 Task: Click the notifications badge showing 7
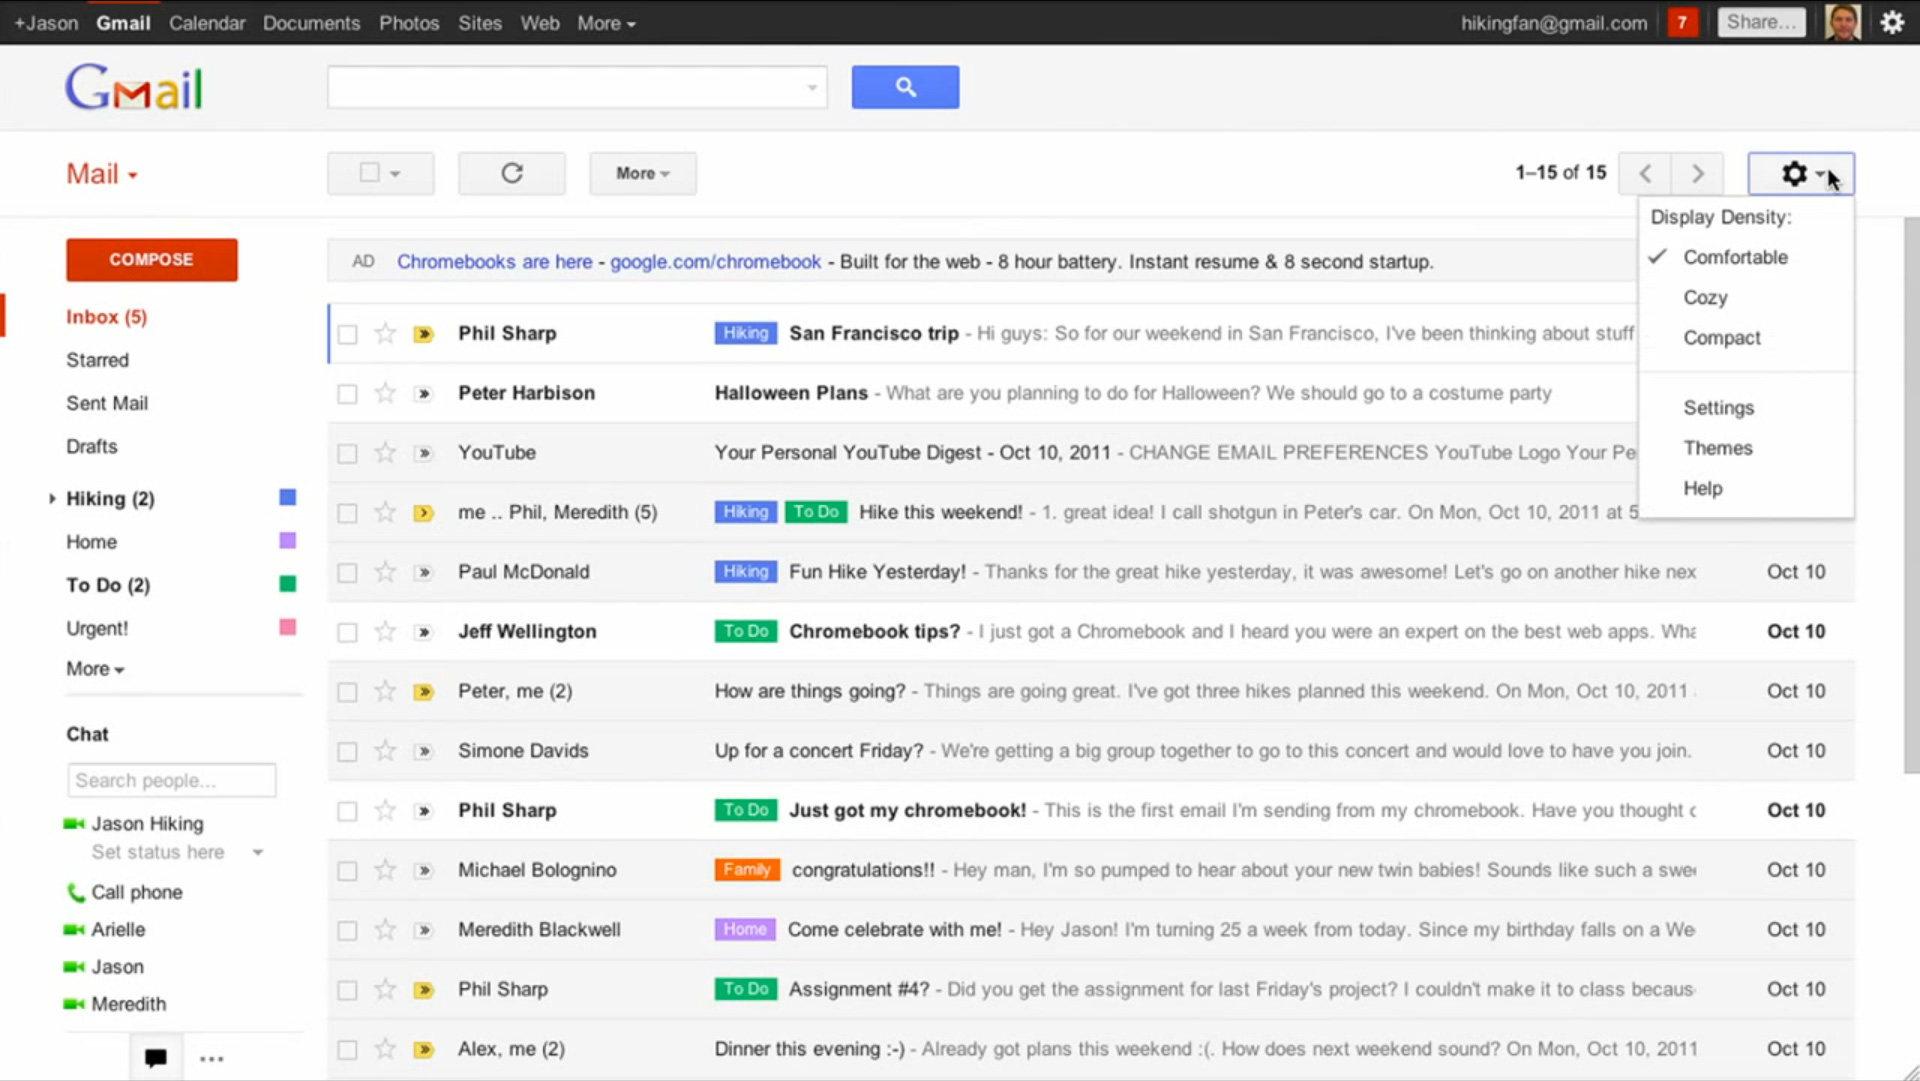(x=1682, y=22)
